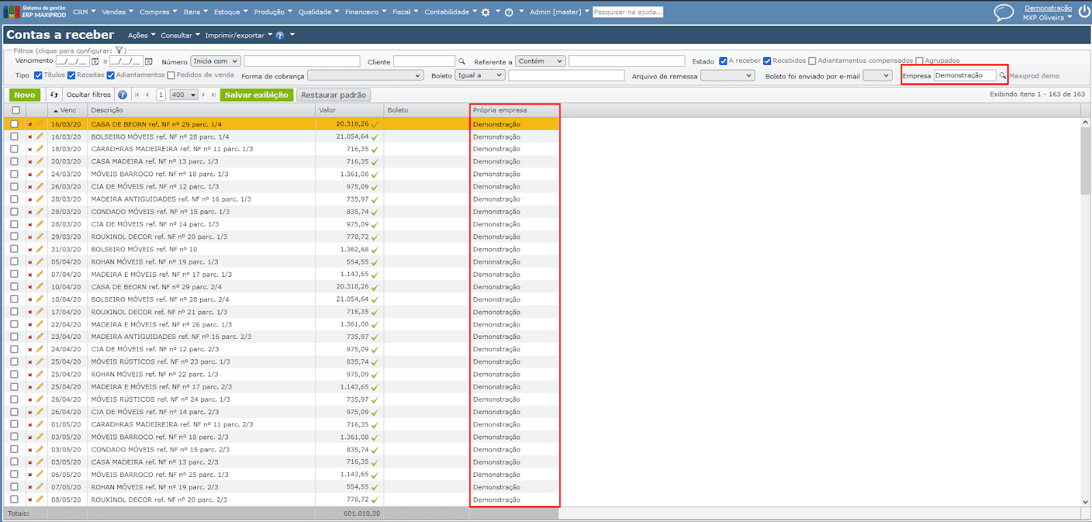Open the Boleto 'Igual a' dropdown
This screenshot has width=1092, height=522.
tap(480, 75)
